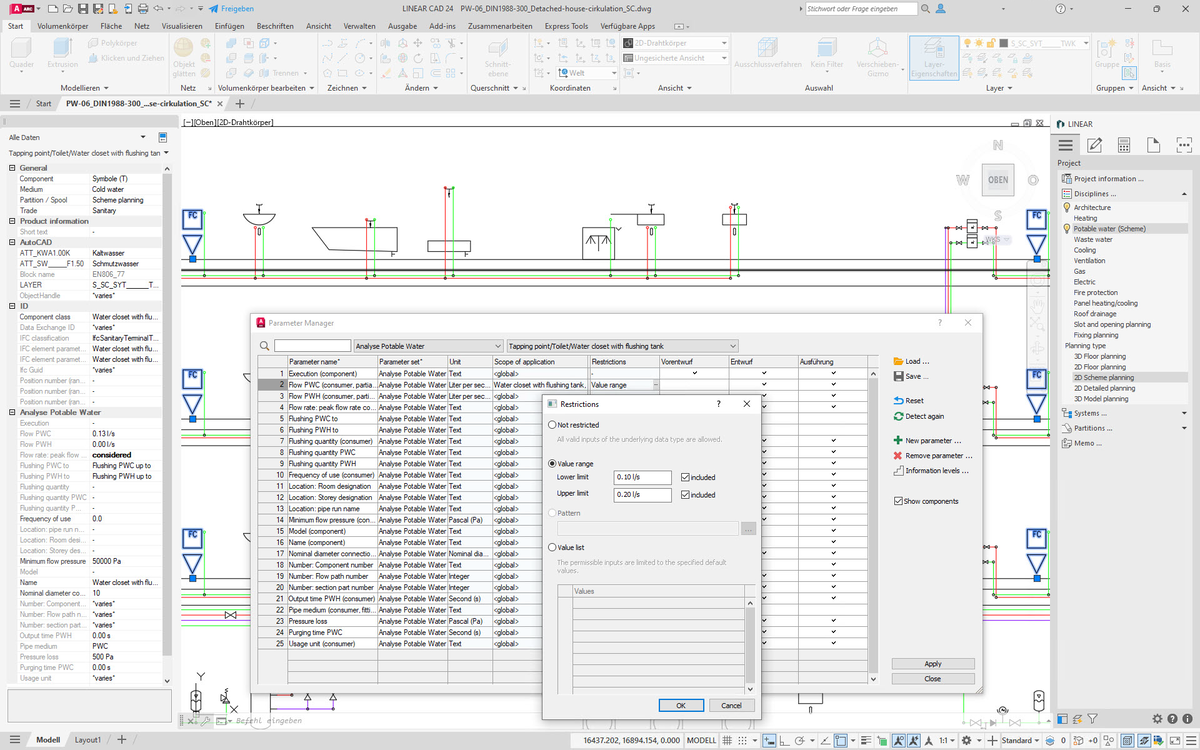1200x750 pixels.
Task: Click the Apply button in Parameter Manager
Action: [x=932, y=663]
